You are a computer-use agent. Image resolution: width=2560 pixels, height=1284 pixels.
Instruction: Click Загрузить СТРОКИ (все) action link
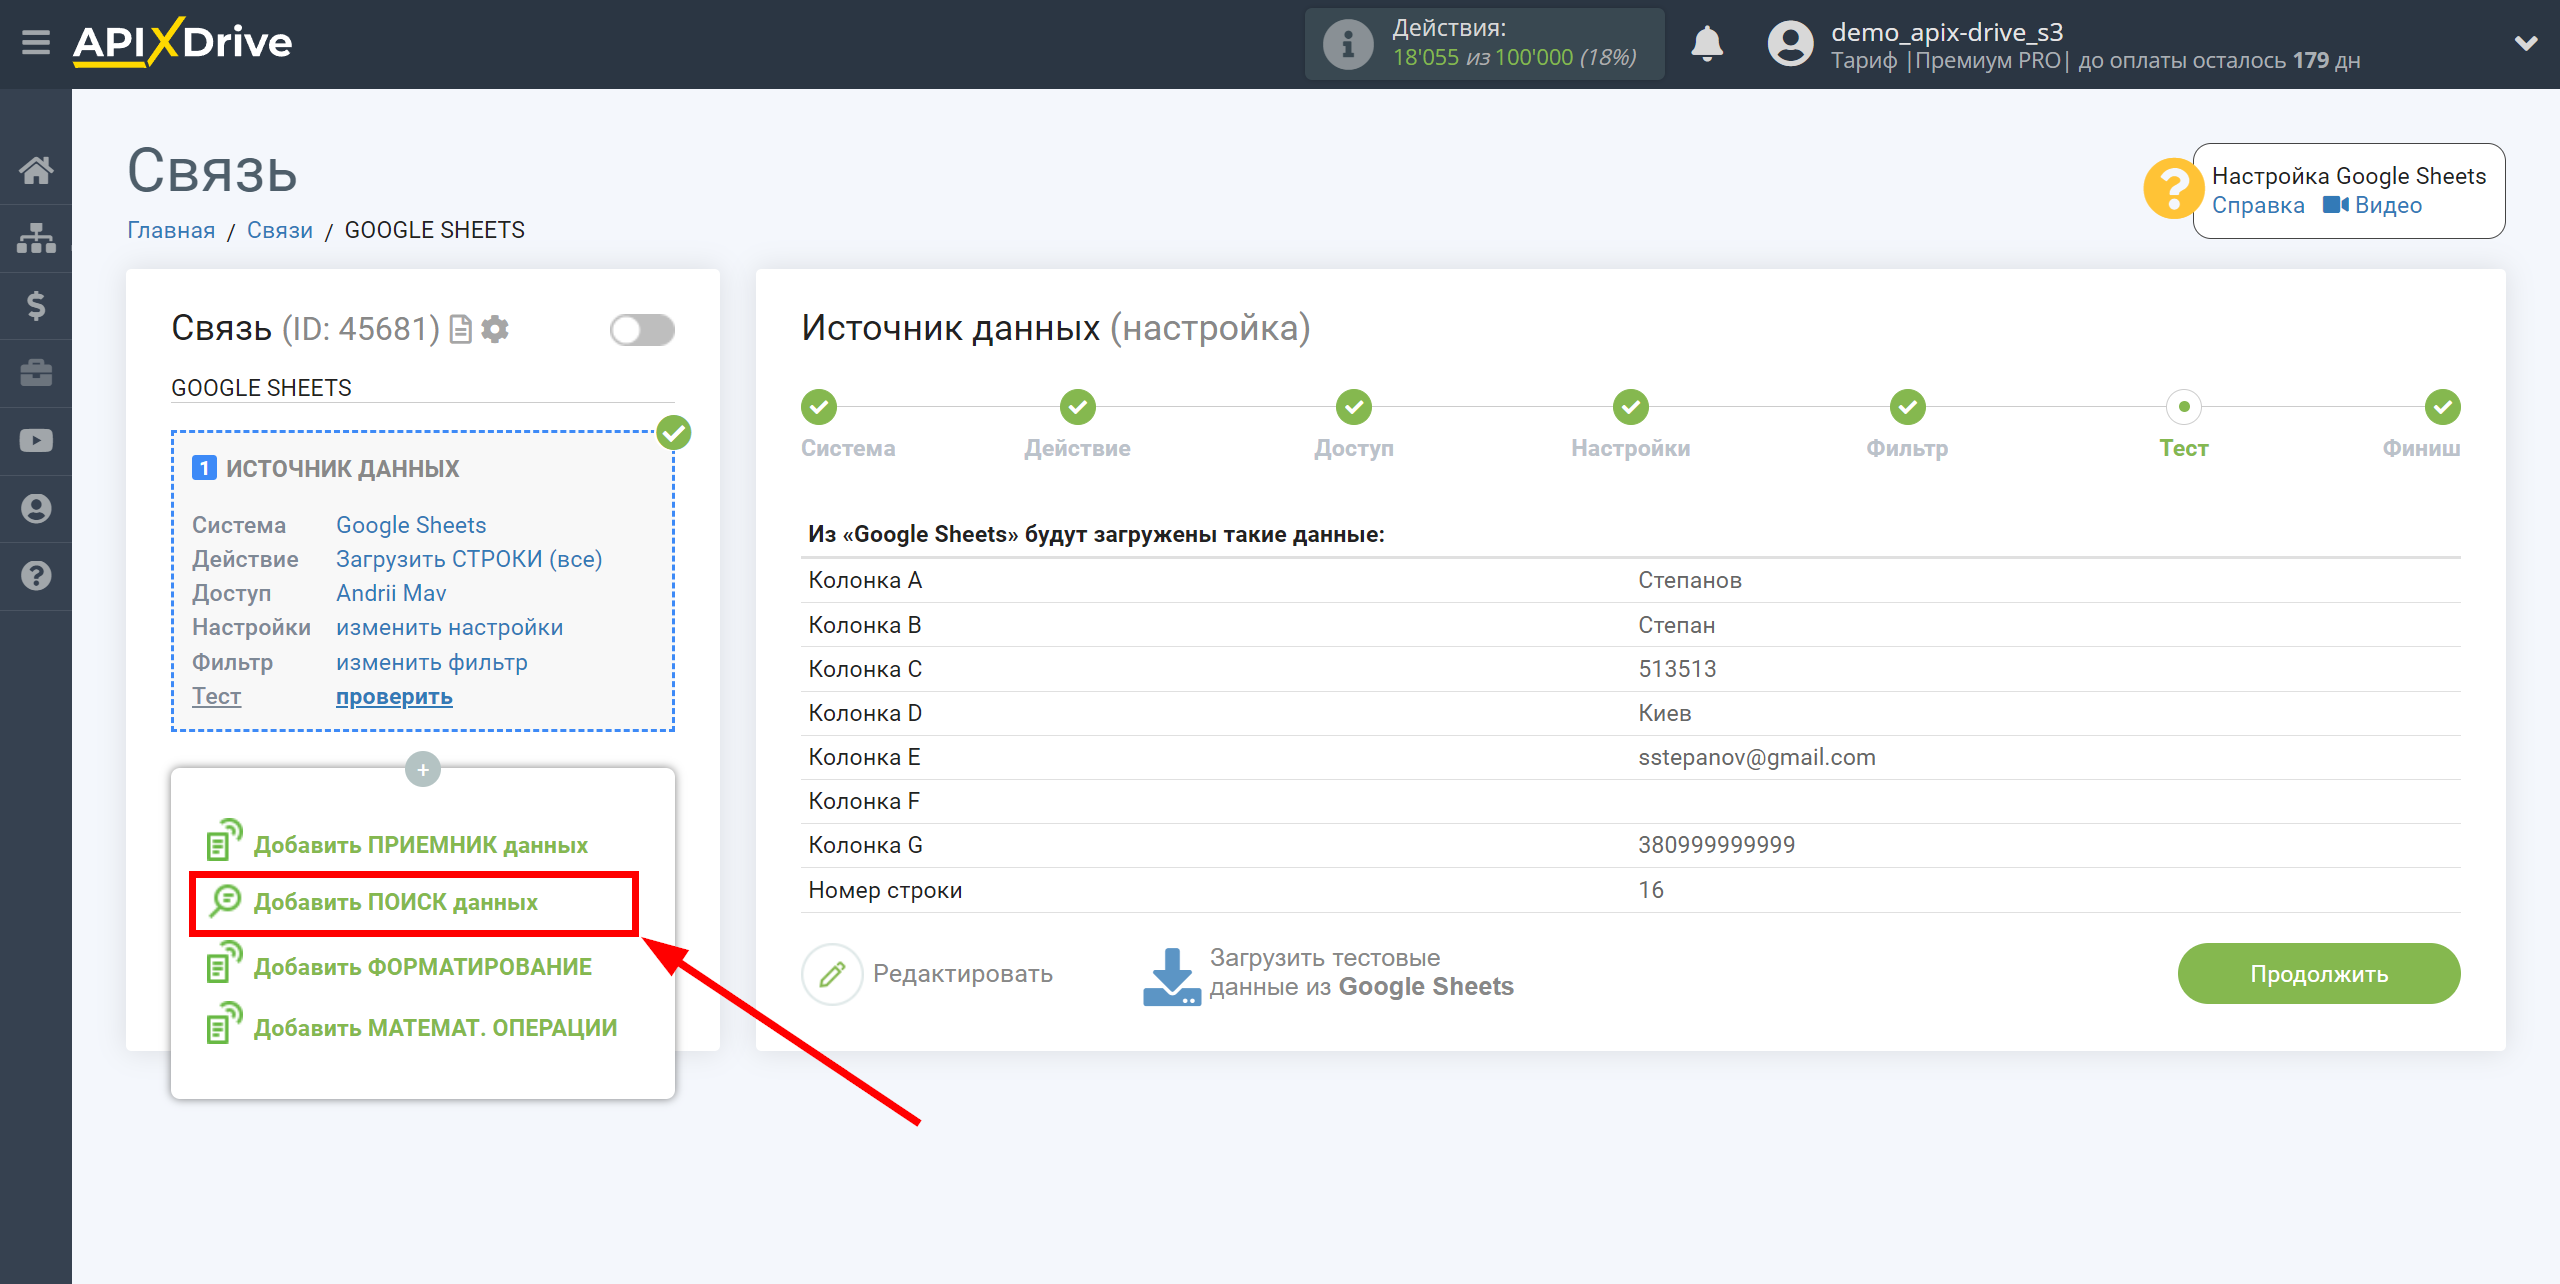(x=469, y=559)
